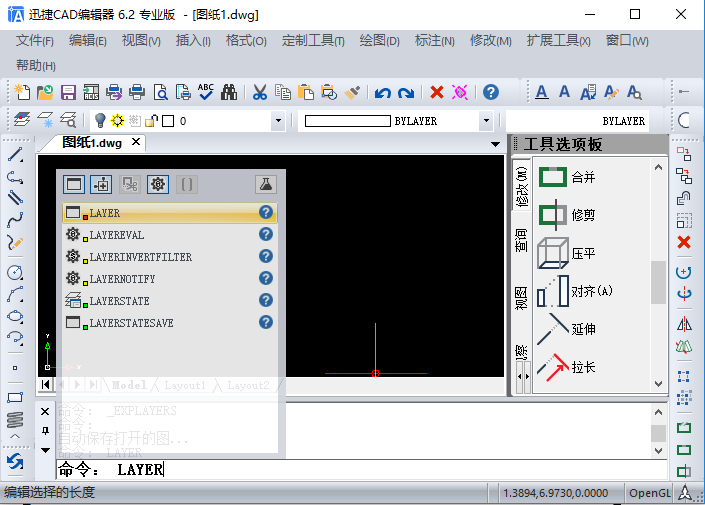
Task: Open 绘图(D) menu
Action: (379, 41)
